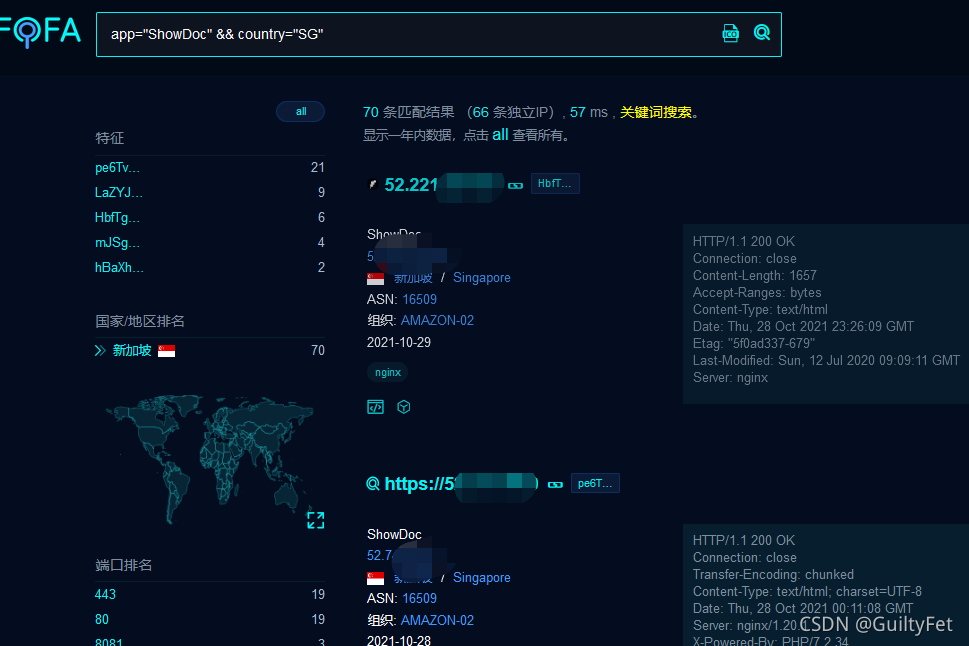Open the icon (ICO) search tool
969x646 pixels.
pos(730,33)
